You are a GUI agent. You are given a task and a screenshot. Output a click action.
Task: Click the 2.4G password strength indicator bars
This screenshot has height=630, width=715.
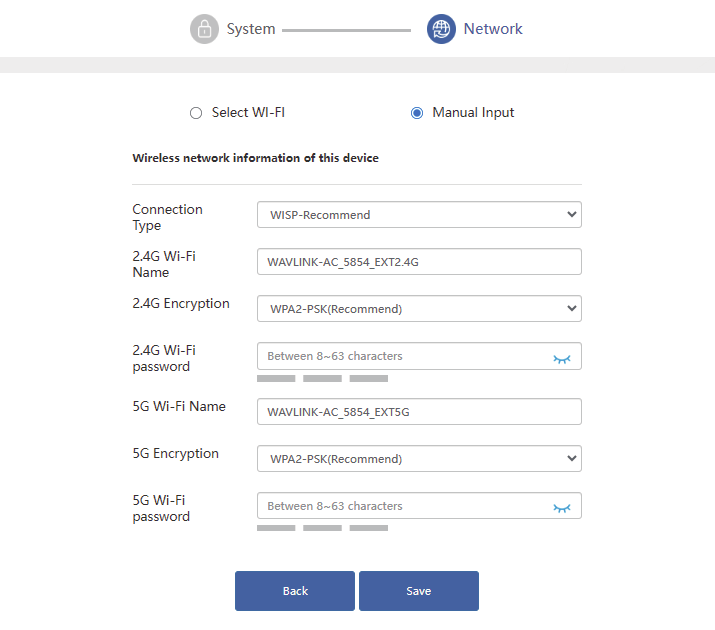[x=322, y=379]
